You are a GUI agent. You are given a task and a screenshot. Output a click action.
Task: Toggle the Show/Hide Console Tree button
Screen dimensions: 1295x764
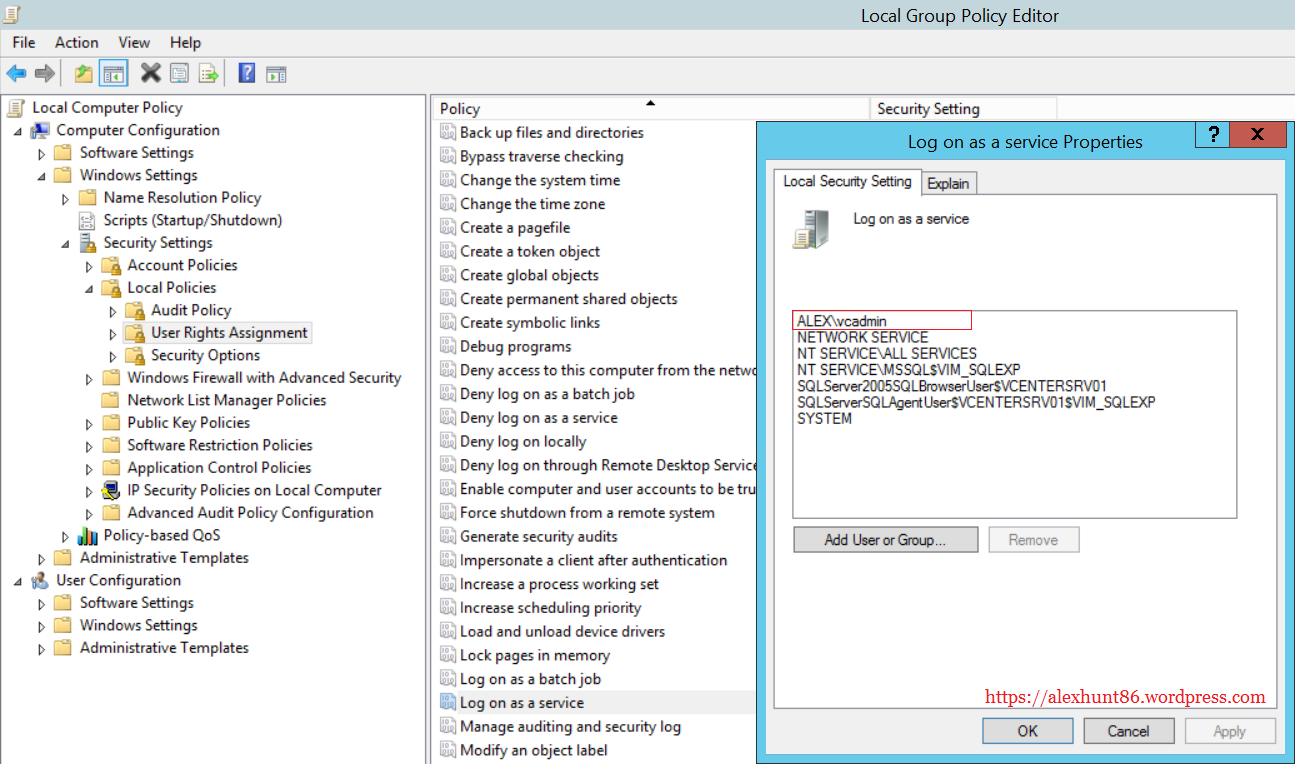[113, 73]
